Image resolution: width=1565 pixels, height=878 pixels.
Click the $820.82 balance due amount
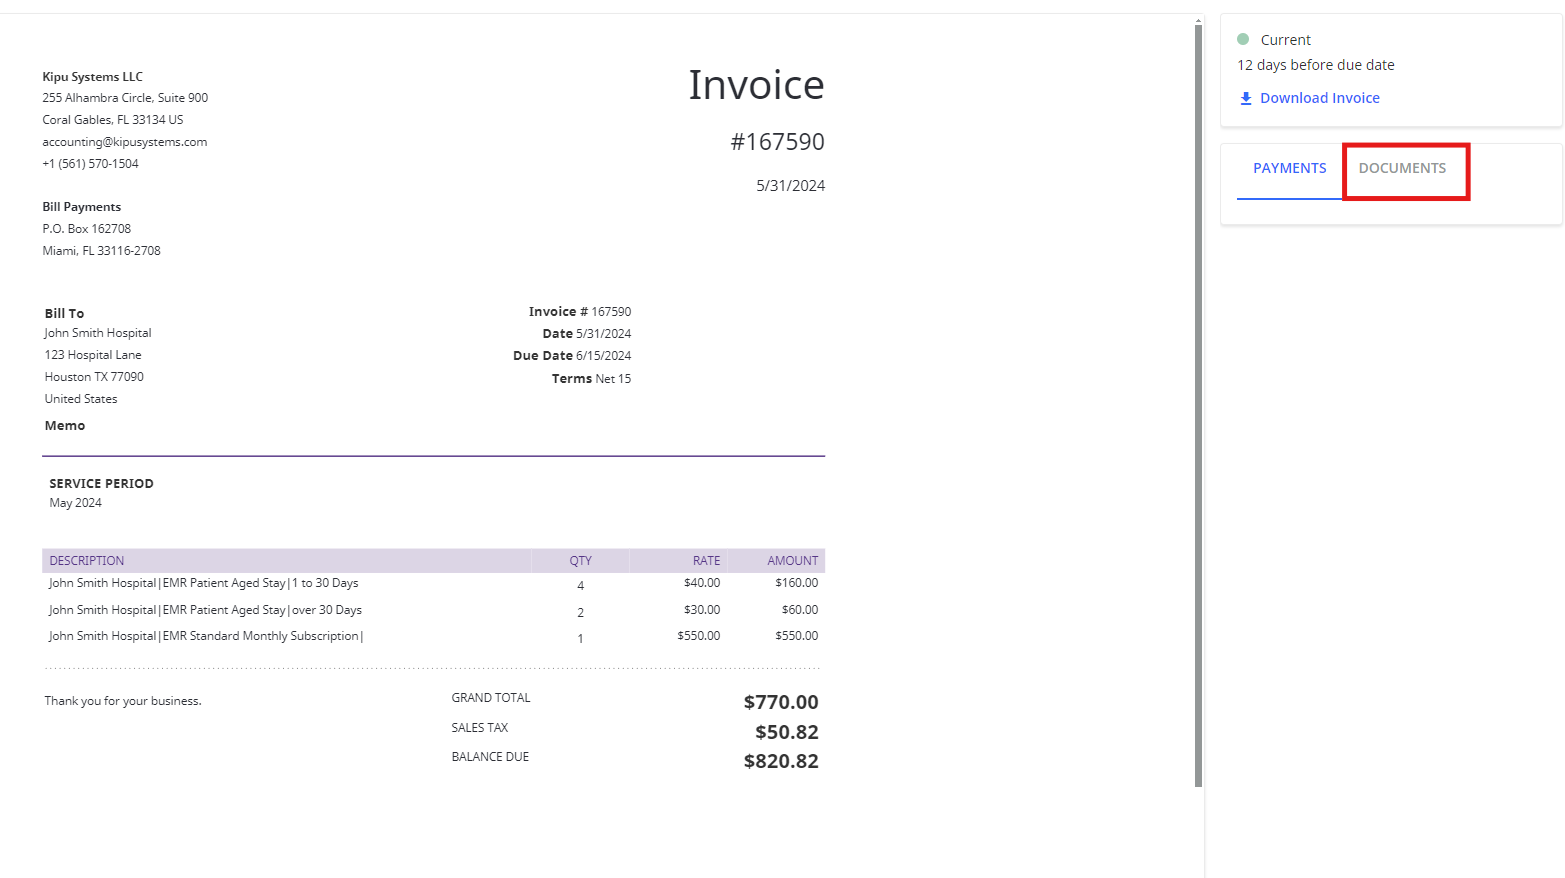coord(781,761)
